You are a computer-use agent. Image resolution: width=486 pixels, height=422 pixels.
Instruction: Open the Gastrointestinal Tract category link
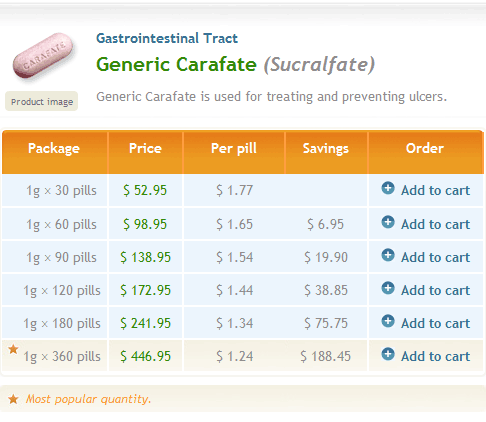pos(167,38)
